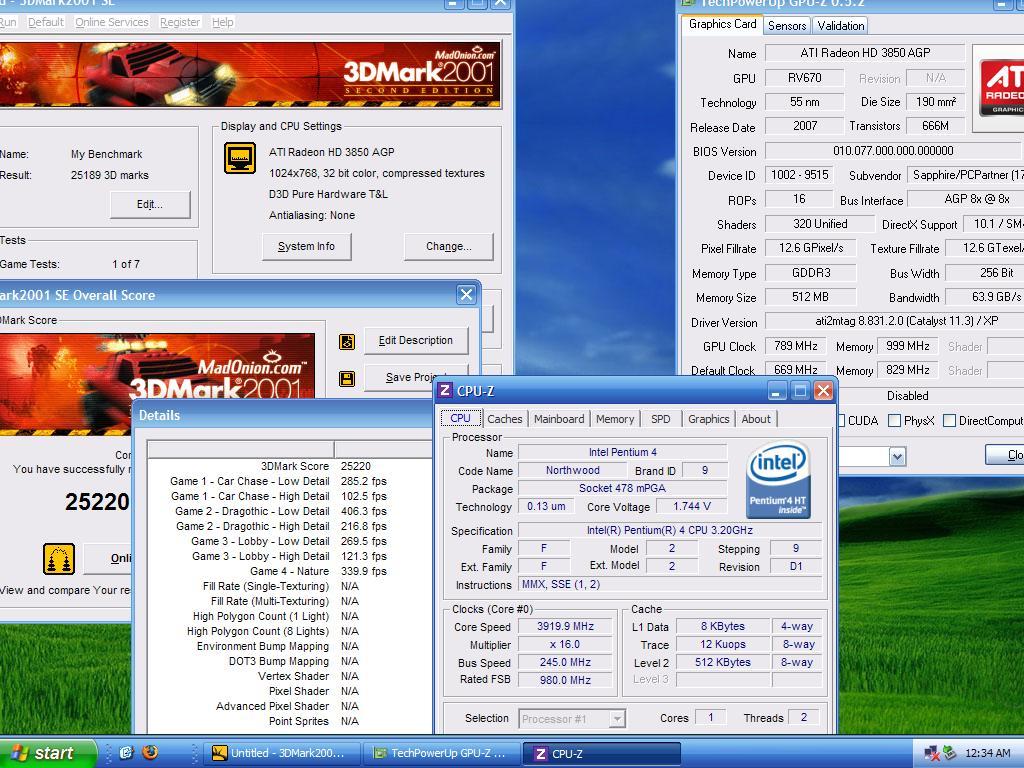Open the Graphics tab in CPU-Z
The width and height of the screenshot is (1024, 768).
[x=709, y=419]
